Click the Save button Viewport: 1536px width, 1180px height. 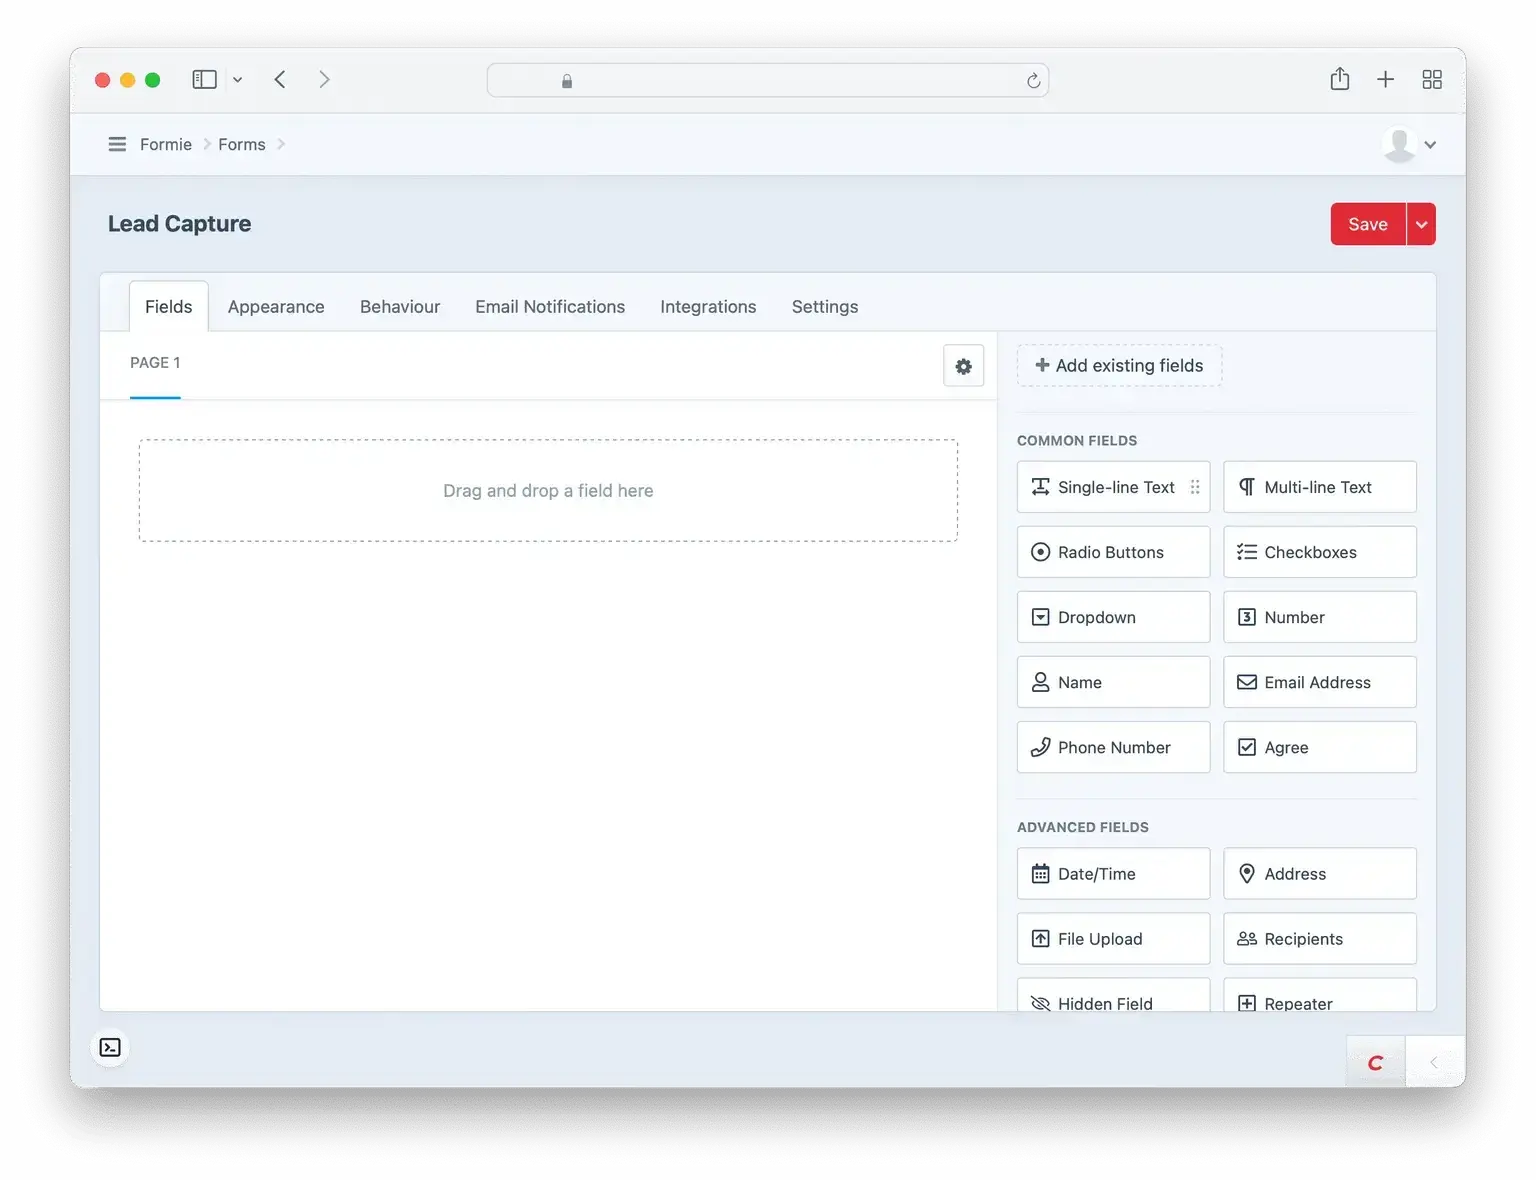(x=1367, y=224)
